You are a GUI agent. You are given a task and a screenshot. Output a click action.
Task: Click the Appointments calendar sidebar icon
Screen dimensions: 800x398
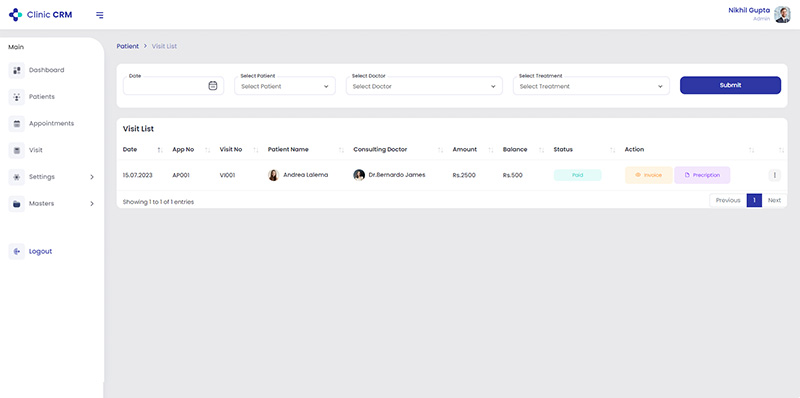pyautogui.click(x=16, y=123)
